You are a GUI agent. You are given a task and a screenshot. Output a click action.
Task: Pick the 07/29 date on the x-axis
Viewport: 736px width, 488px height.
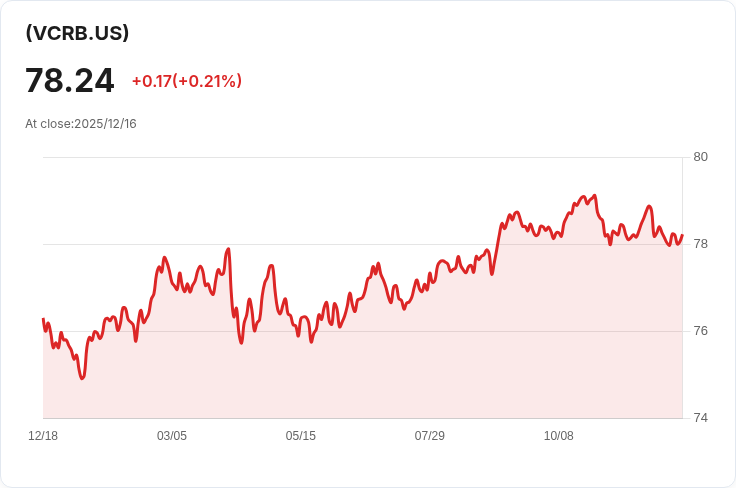(x=430, y=436)
